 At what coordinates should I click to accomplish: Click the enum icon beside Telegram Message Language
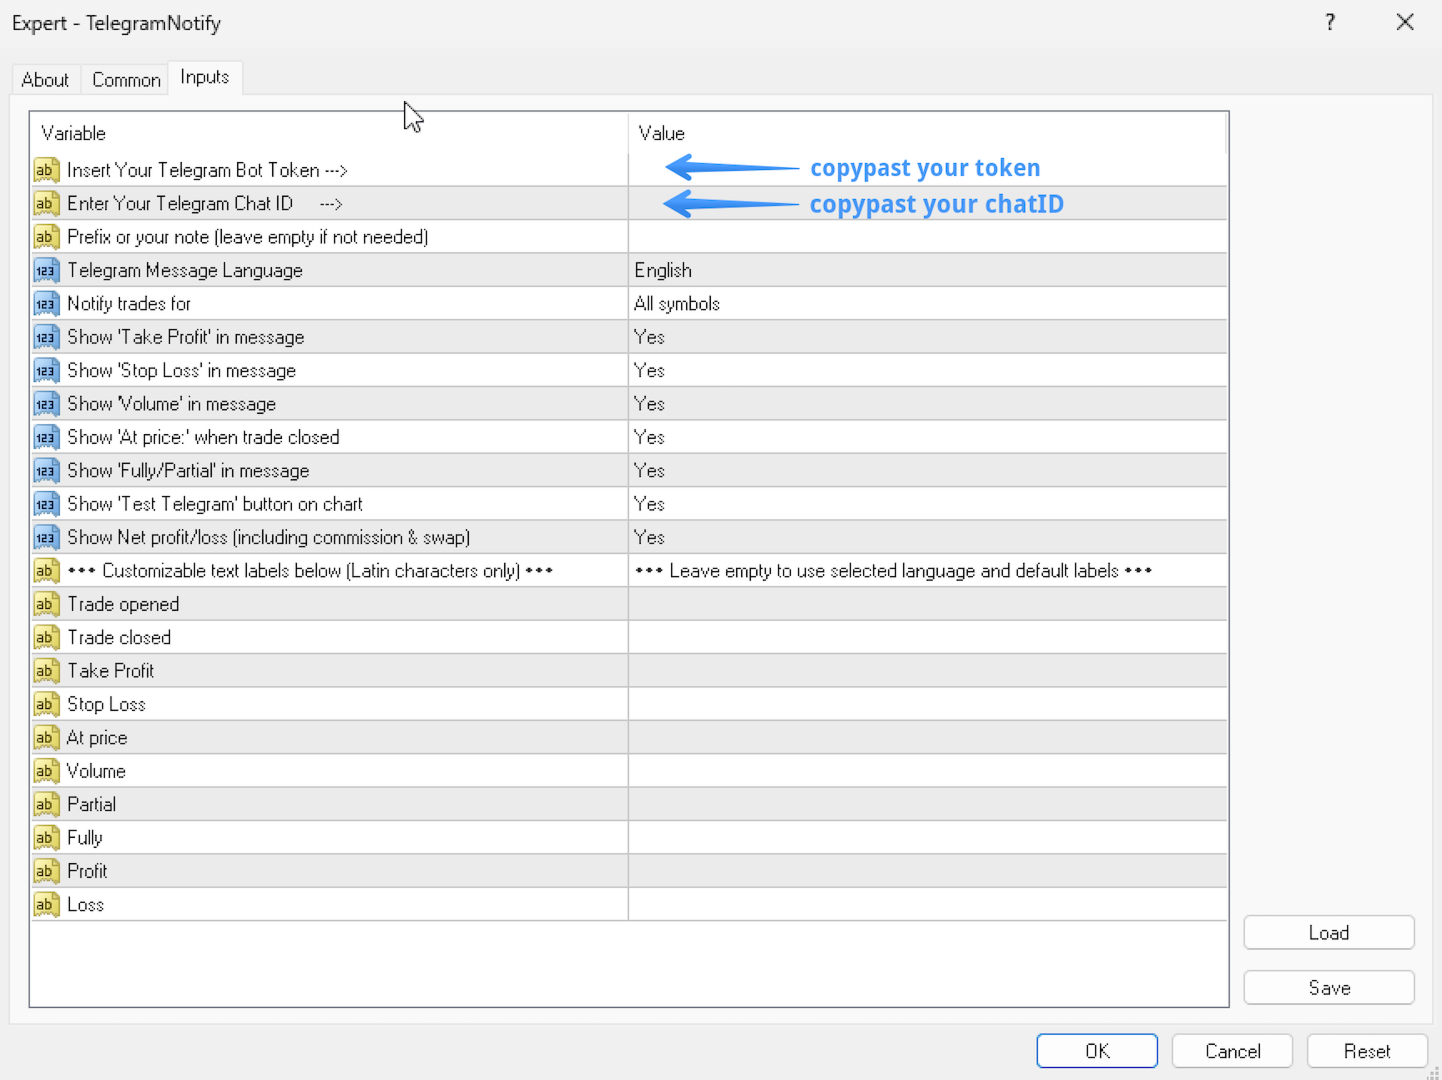pos(46,271)
